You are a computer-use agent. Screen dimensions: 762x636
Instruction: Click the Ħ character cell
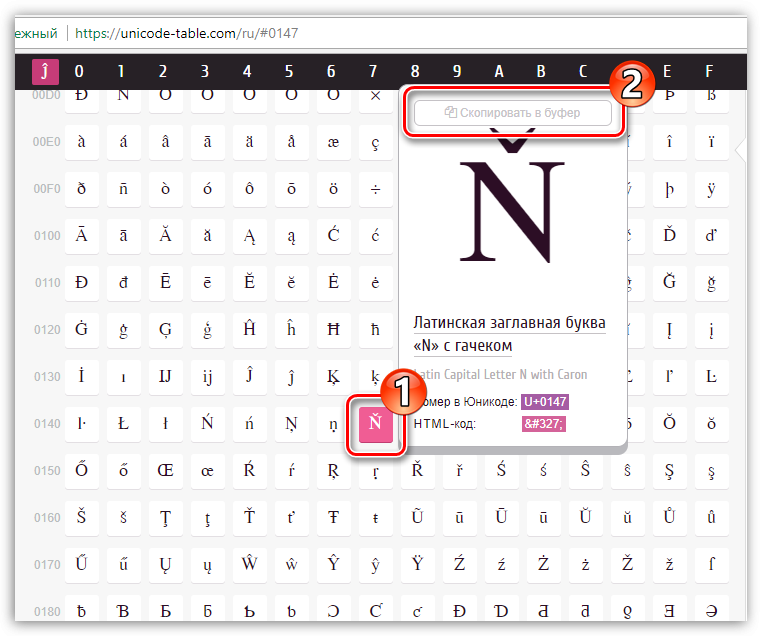(x=333, y=330)
